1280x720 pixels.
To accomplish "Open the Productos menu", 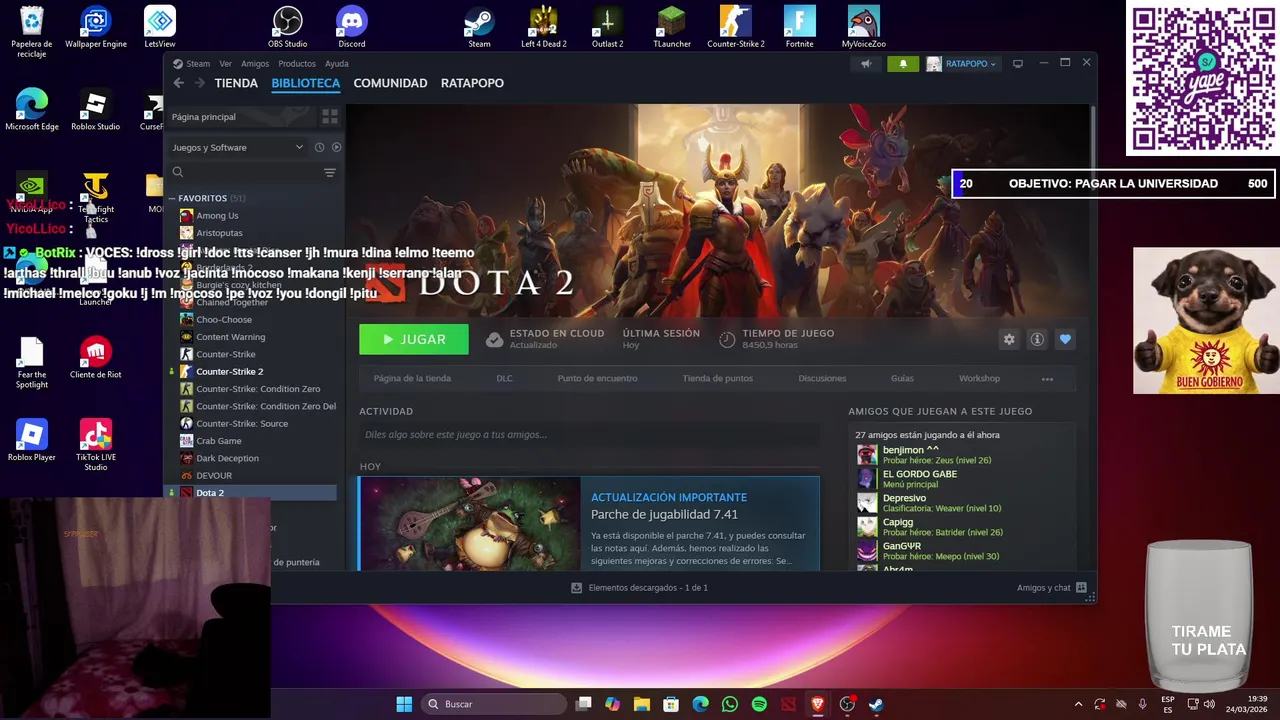I will (297, 64).
